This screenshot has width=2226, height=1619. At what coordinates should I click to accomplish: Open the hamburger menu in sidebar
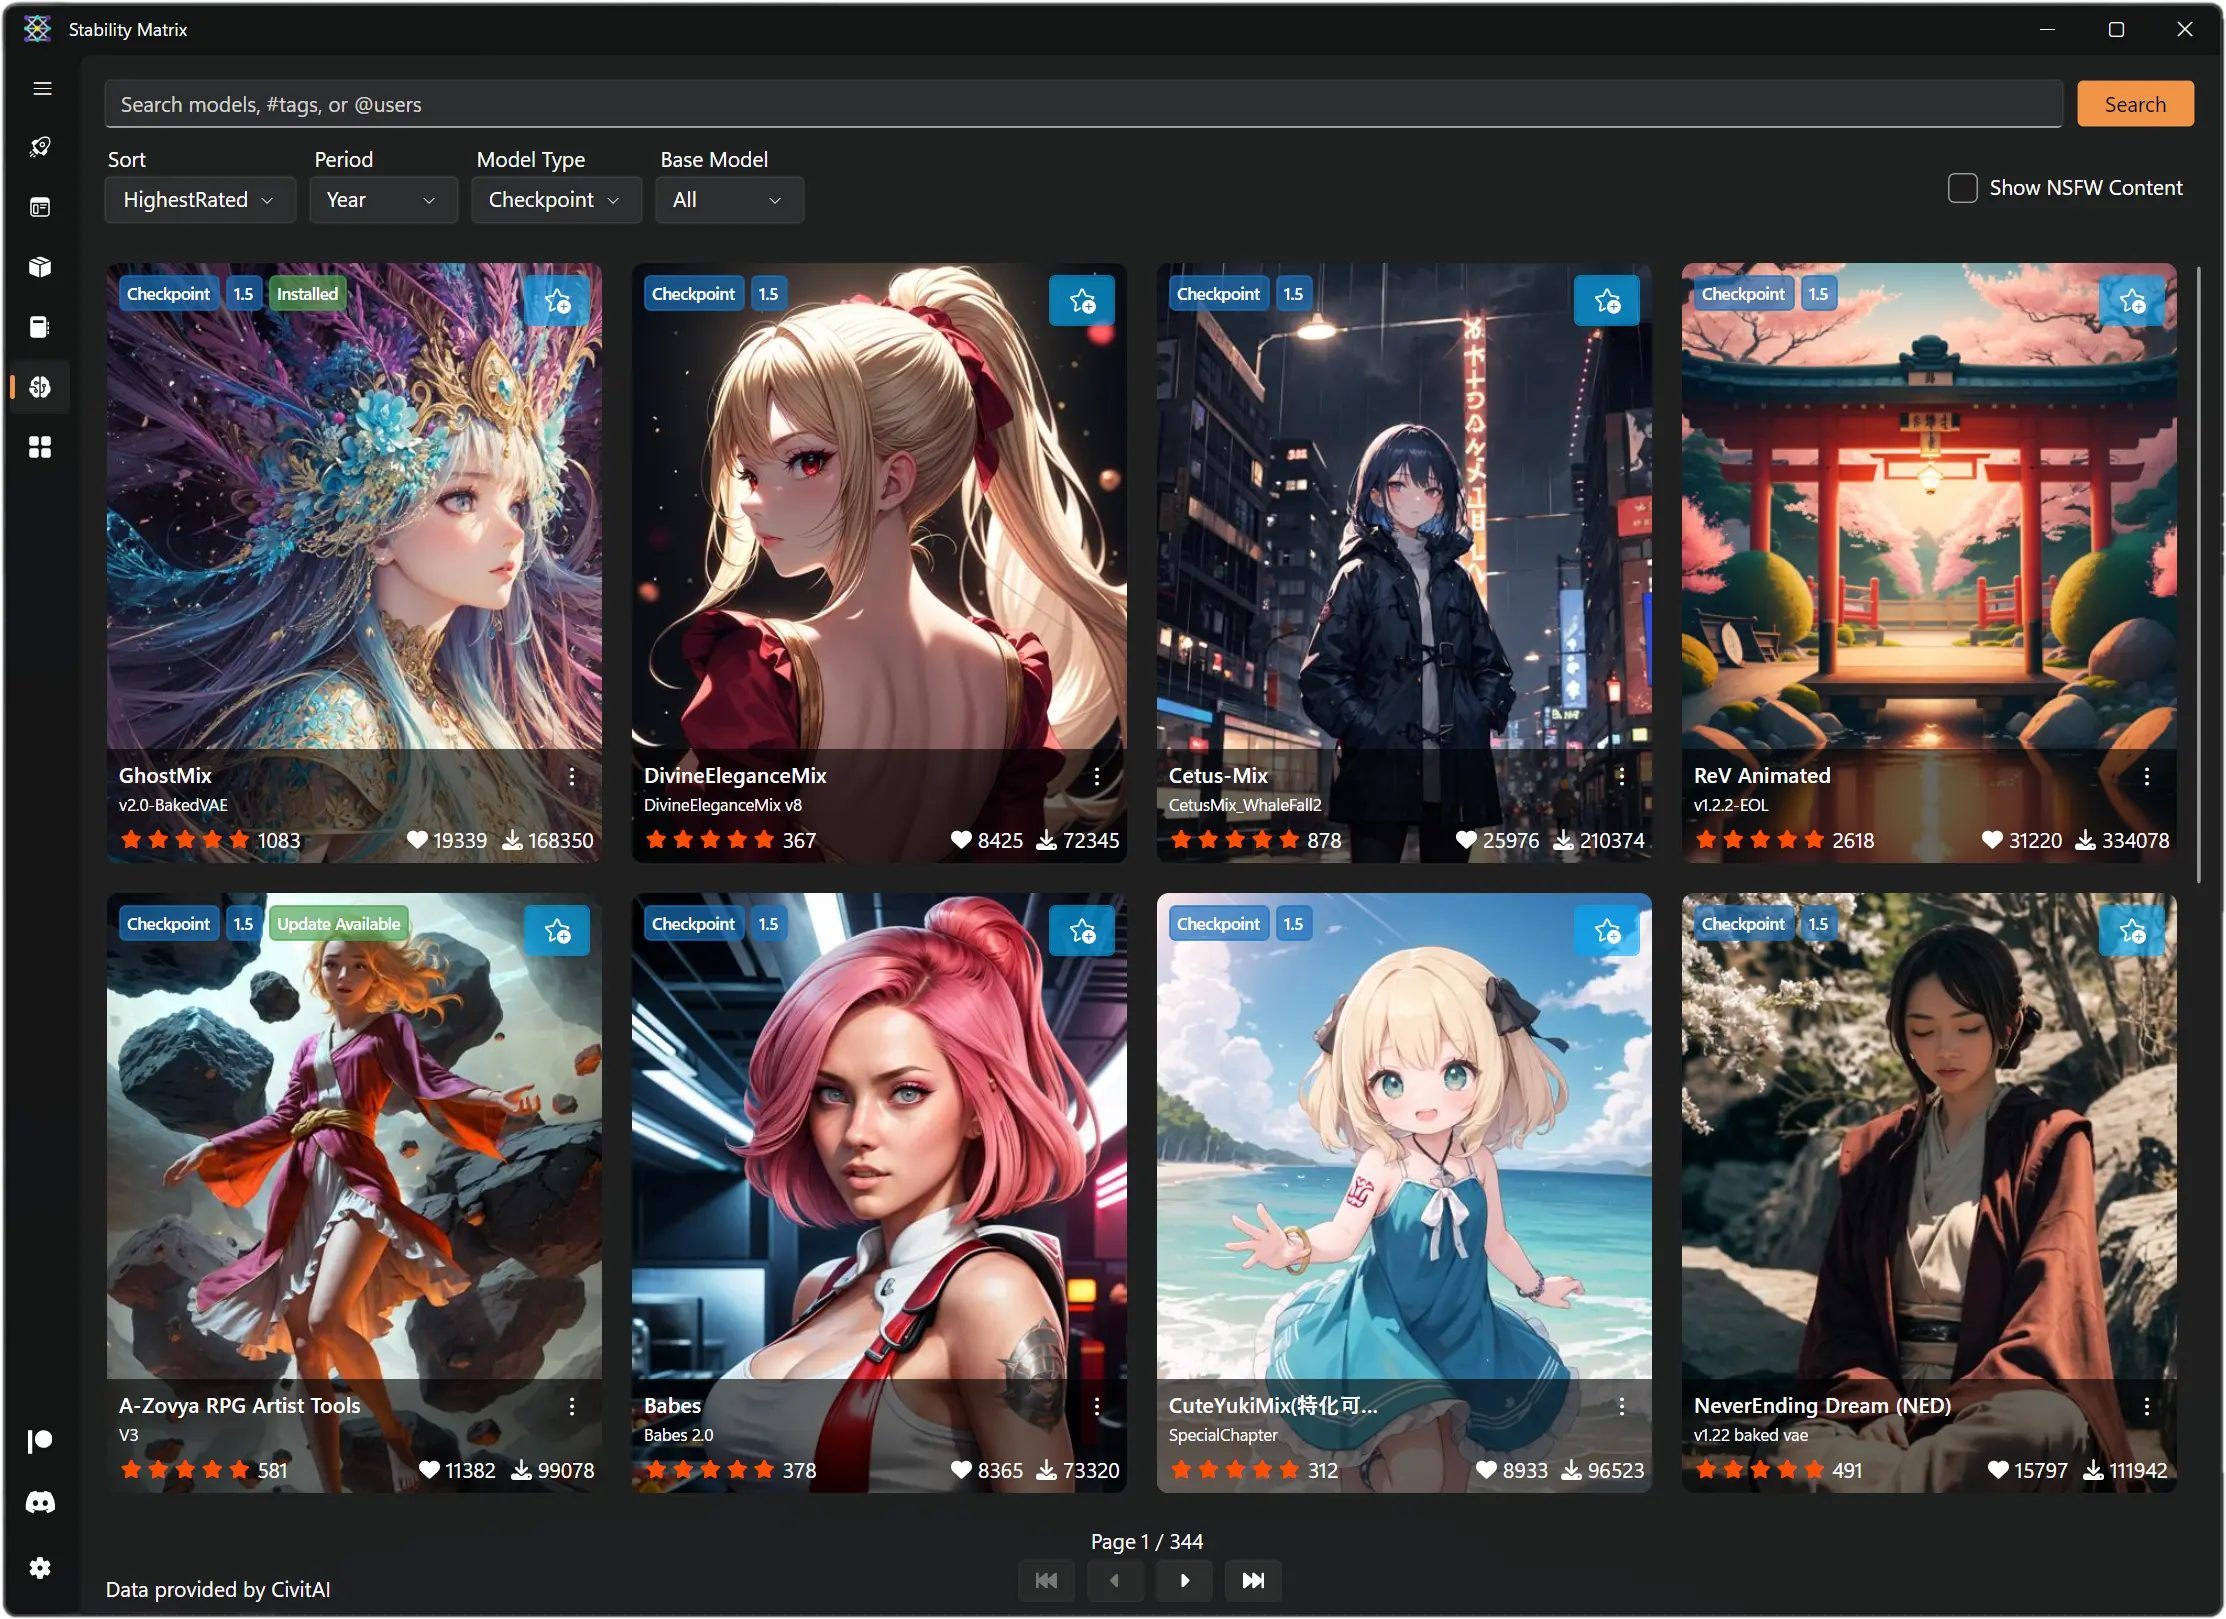(42, 89)
